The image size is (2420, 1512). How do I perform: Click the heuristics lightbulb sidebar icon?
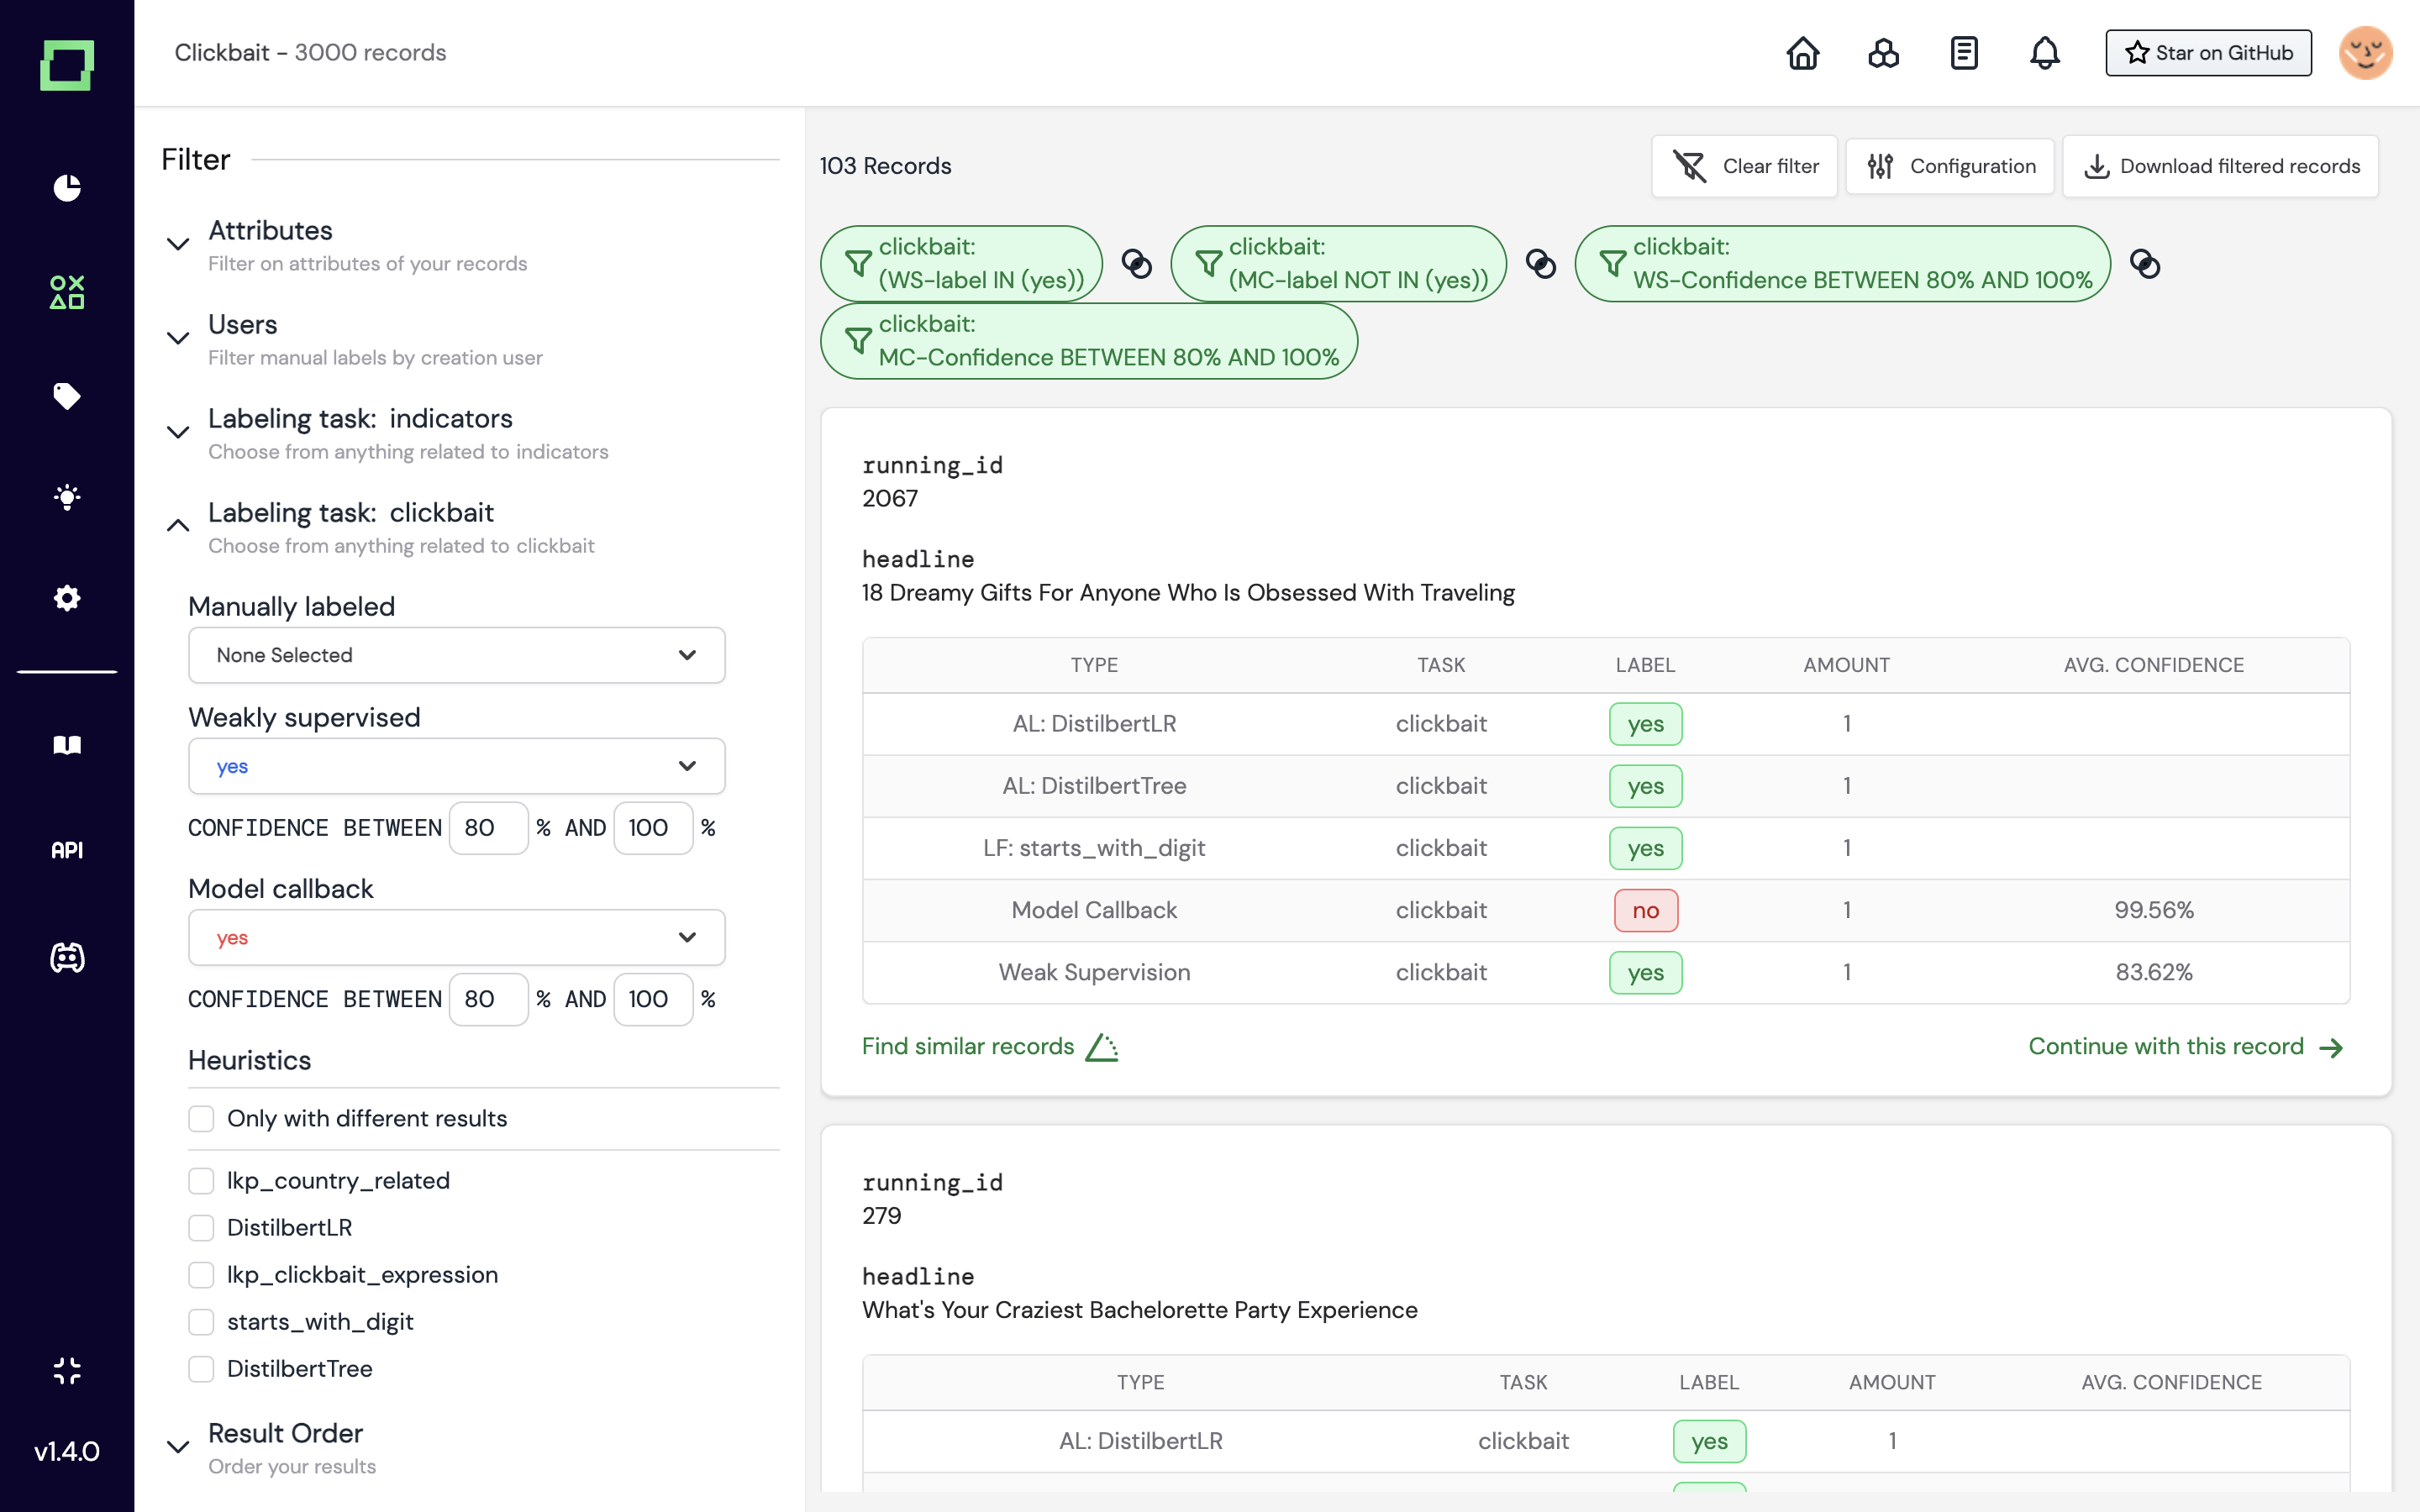(67, 497)
